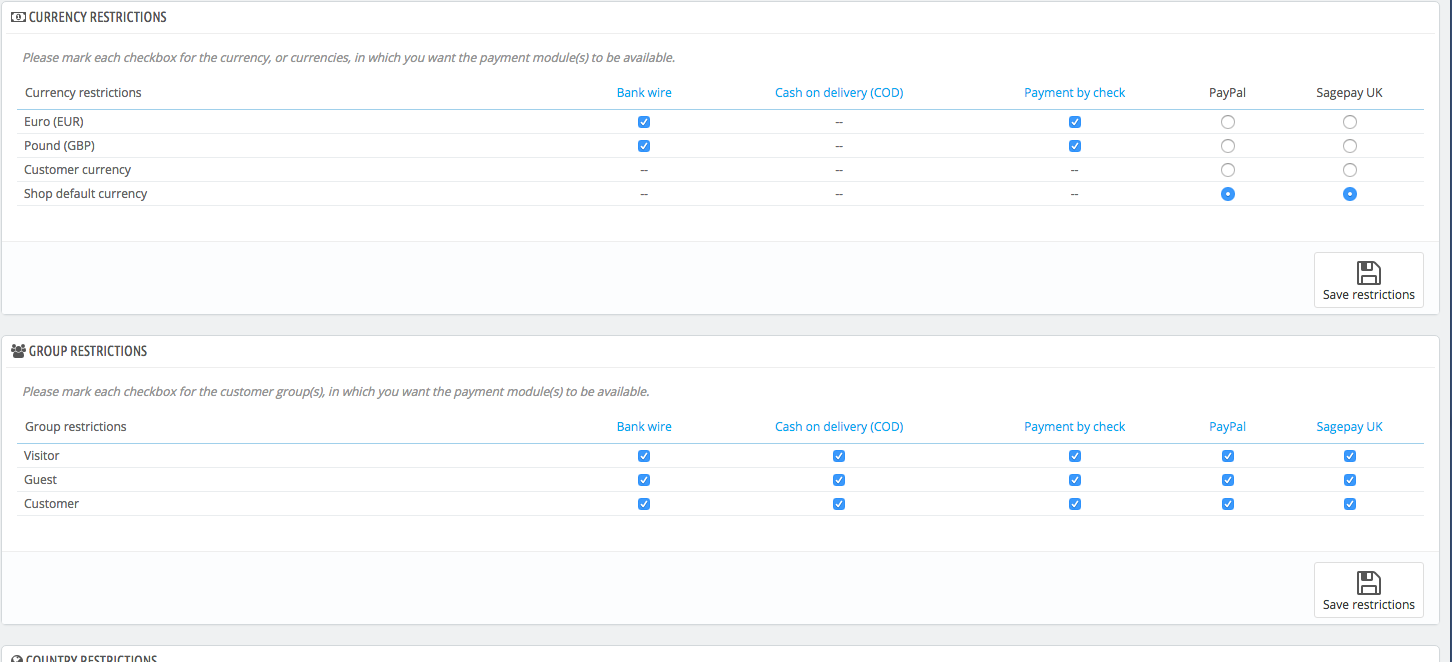Click the Save restrictions icon under Group restrictions
Viewport: 1452px width, 662px height.
point(1368,583)
